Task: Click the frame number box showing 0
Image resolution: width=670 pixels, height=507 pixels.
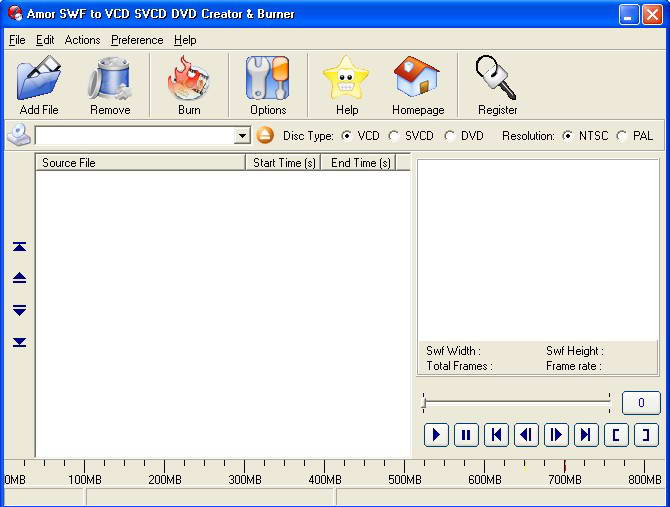Action: tap(641, 402)
